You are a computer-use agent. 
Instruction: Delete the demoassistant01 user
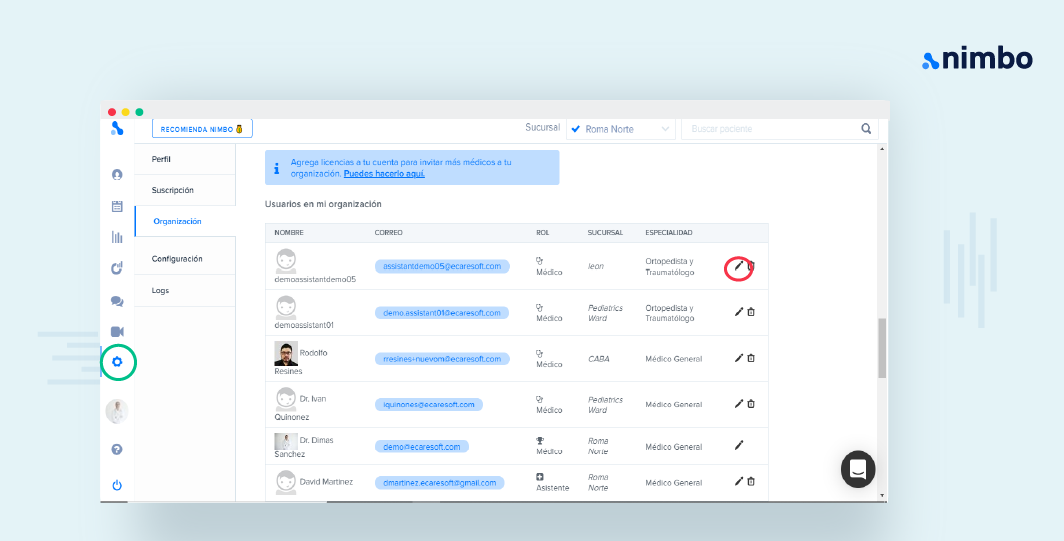751,312
